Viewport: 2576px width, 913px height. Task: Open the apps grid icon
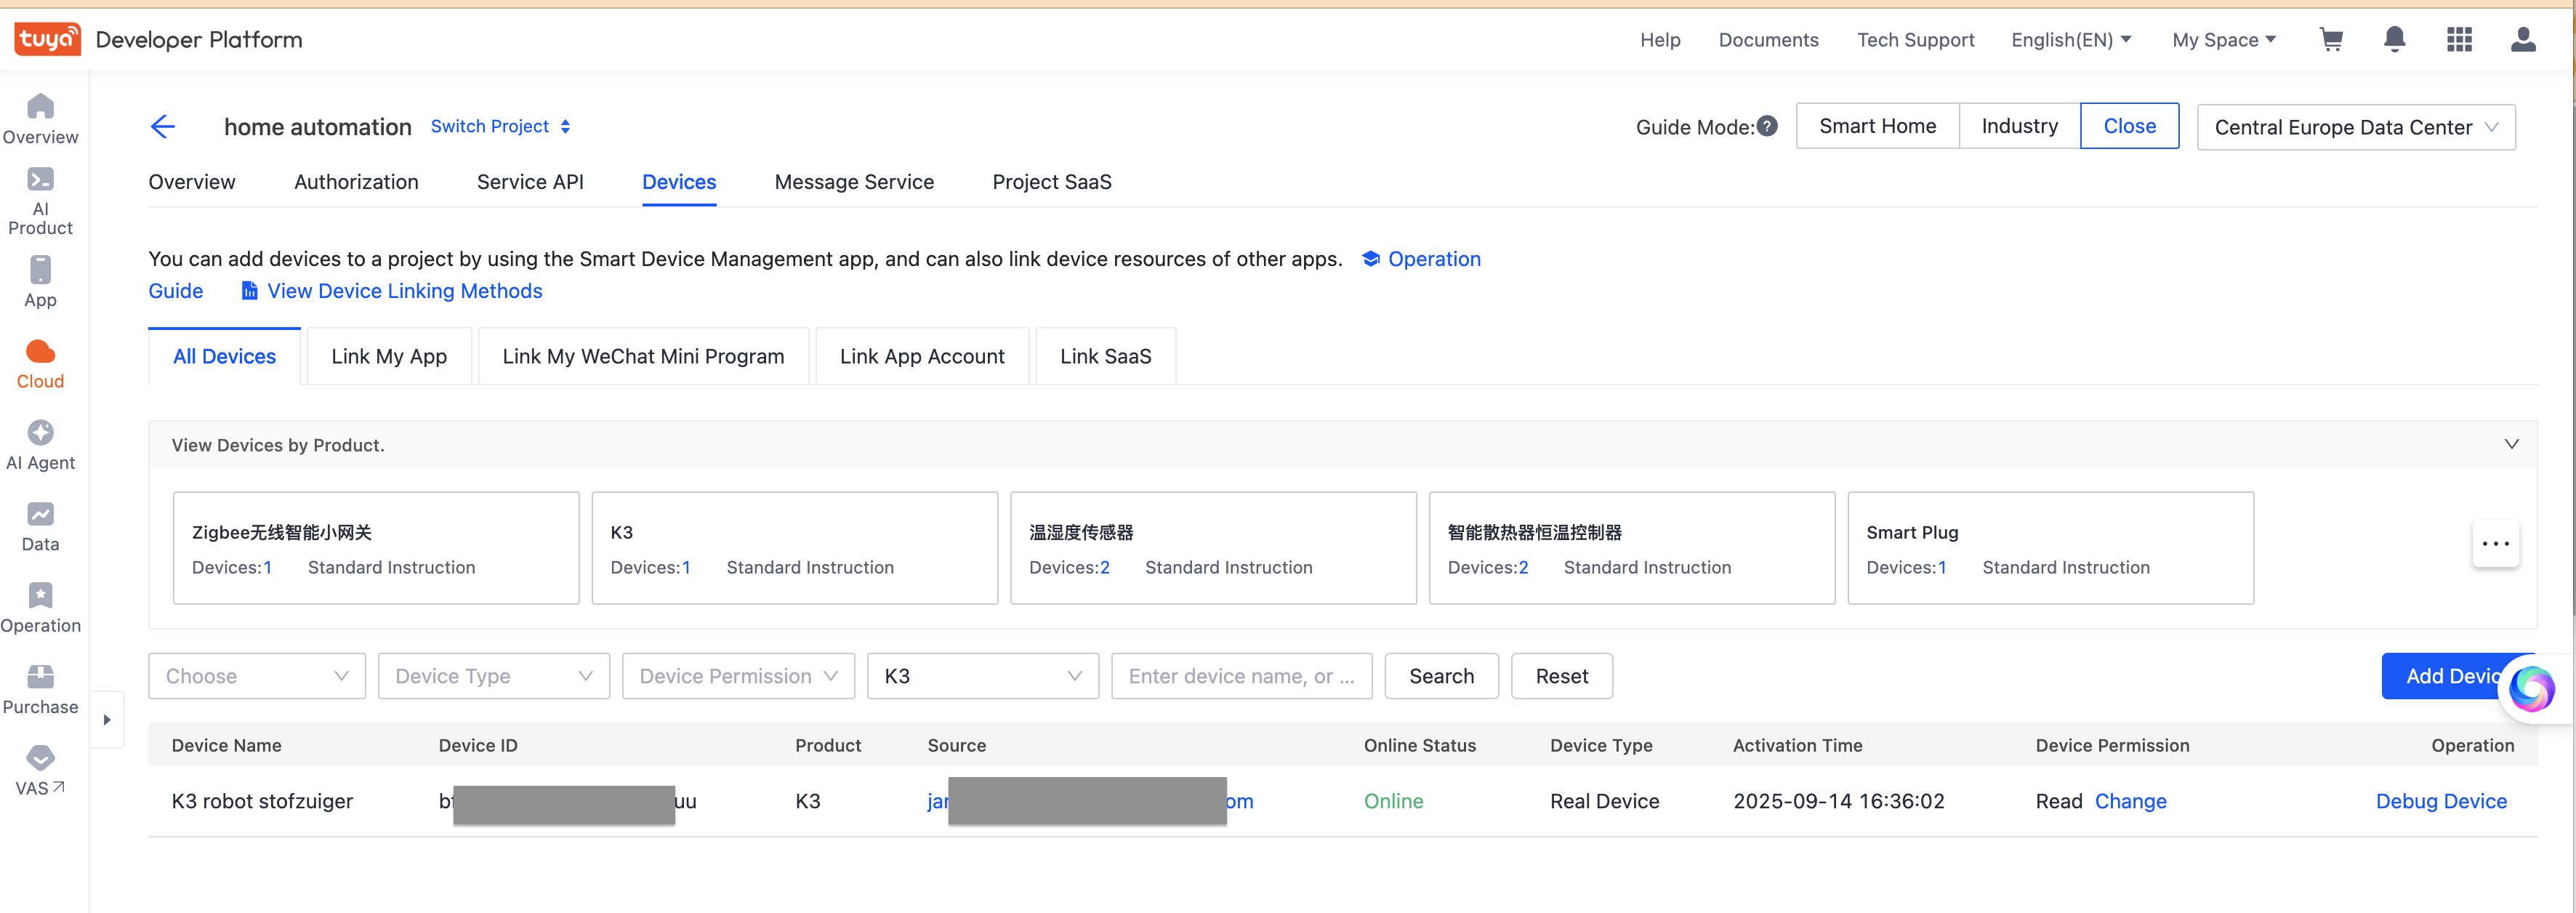point(2459,40)
